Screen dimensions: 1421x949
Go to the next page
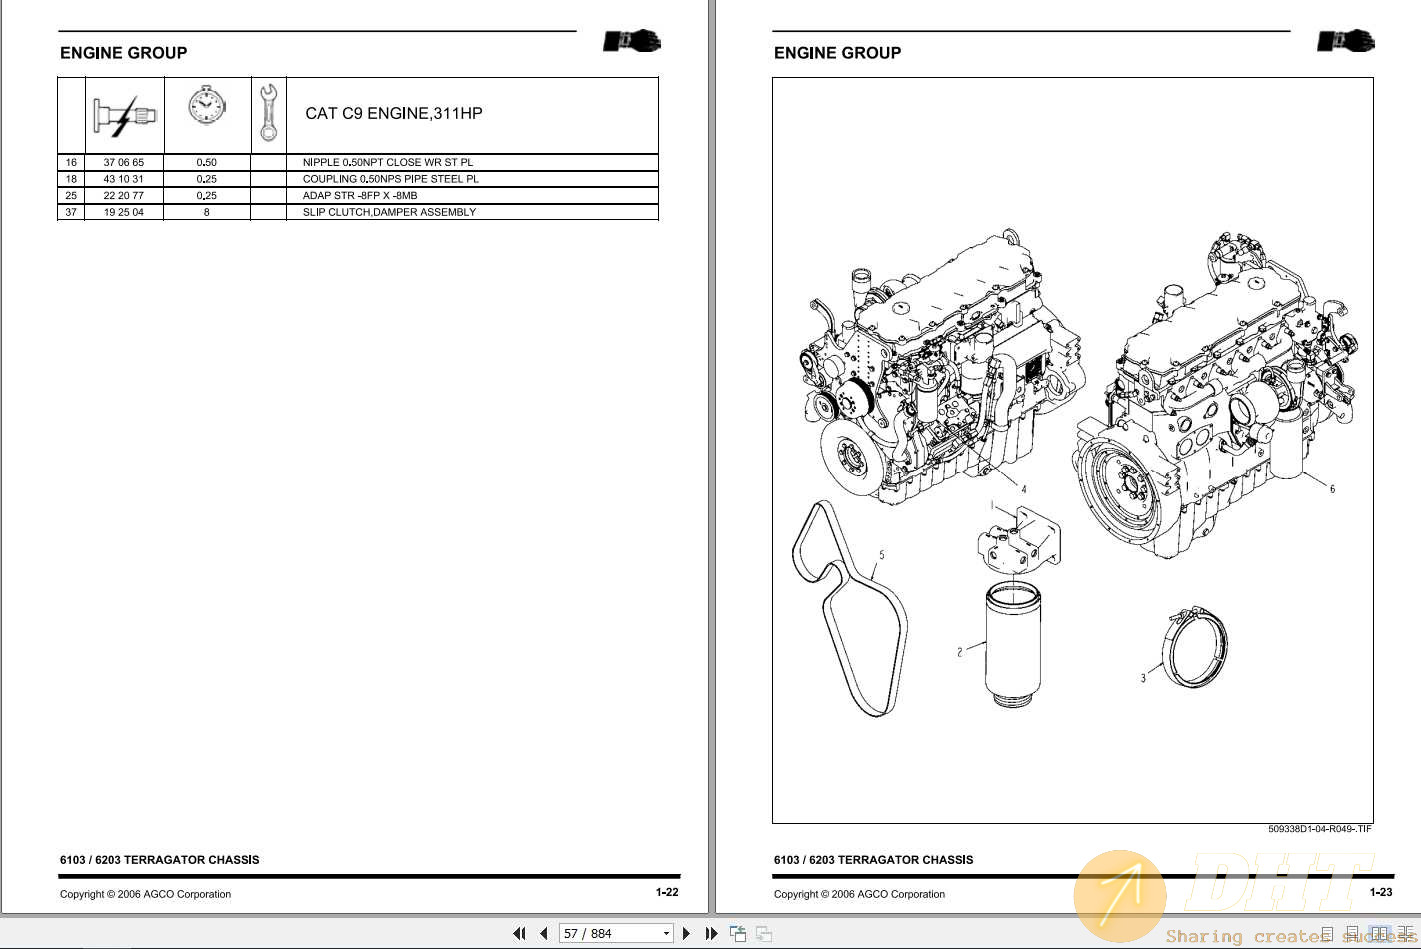[686, 933]
